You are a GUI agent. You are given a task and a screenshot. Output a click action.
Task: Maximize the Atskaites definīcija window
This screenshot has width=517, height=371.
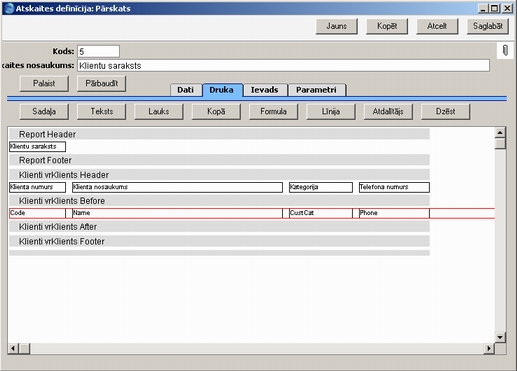[495, 8]
